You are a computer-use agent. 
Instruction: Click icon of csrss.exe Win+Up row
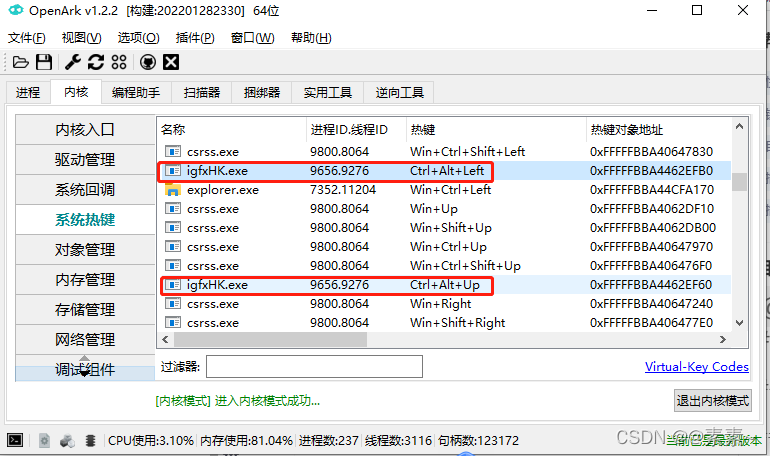172,209
